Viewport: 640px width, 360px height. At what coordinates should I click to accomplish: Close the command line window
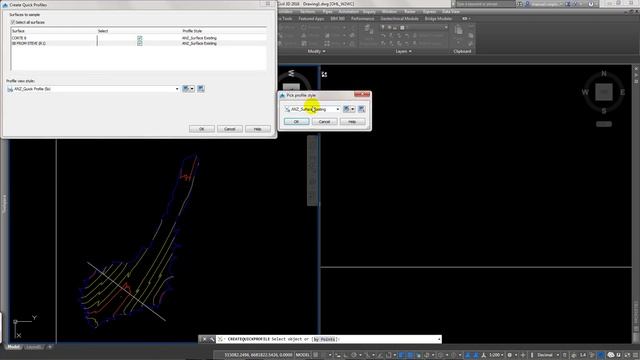point(204,339)
